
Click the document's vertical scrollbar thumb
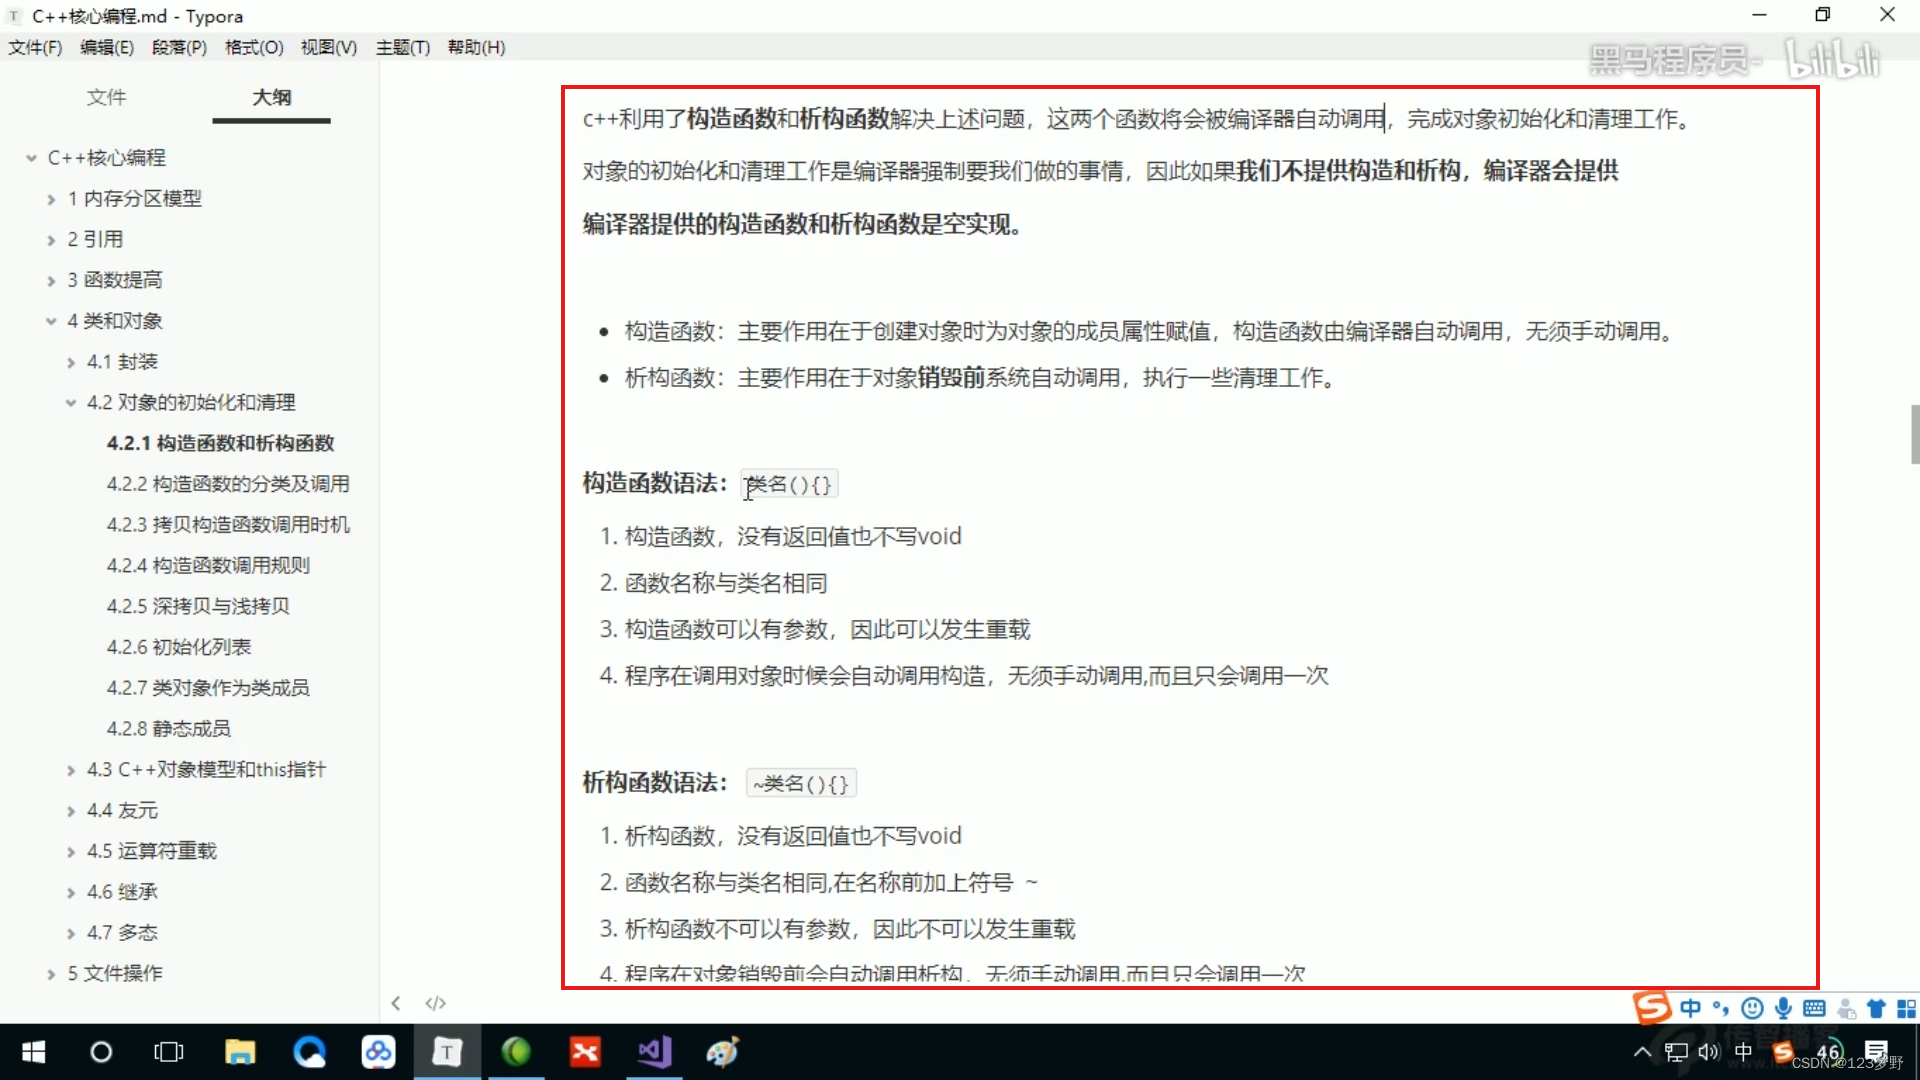(1914, 434)
